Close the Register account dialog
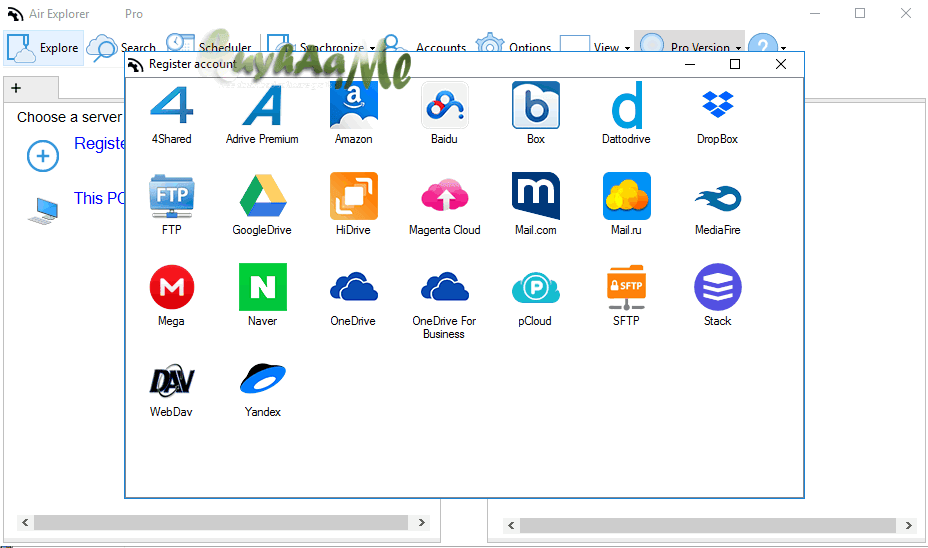The width and height of the screenshot is (928, 548). point(781,64)
